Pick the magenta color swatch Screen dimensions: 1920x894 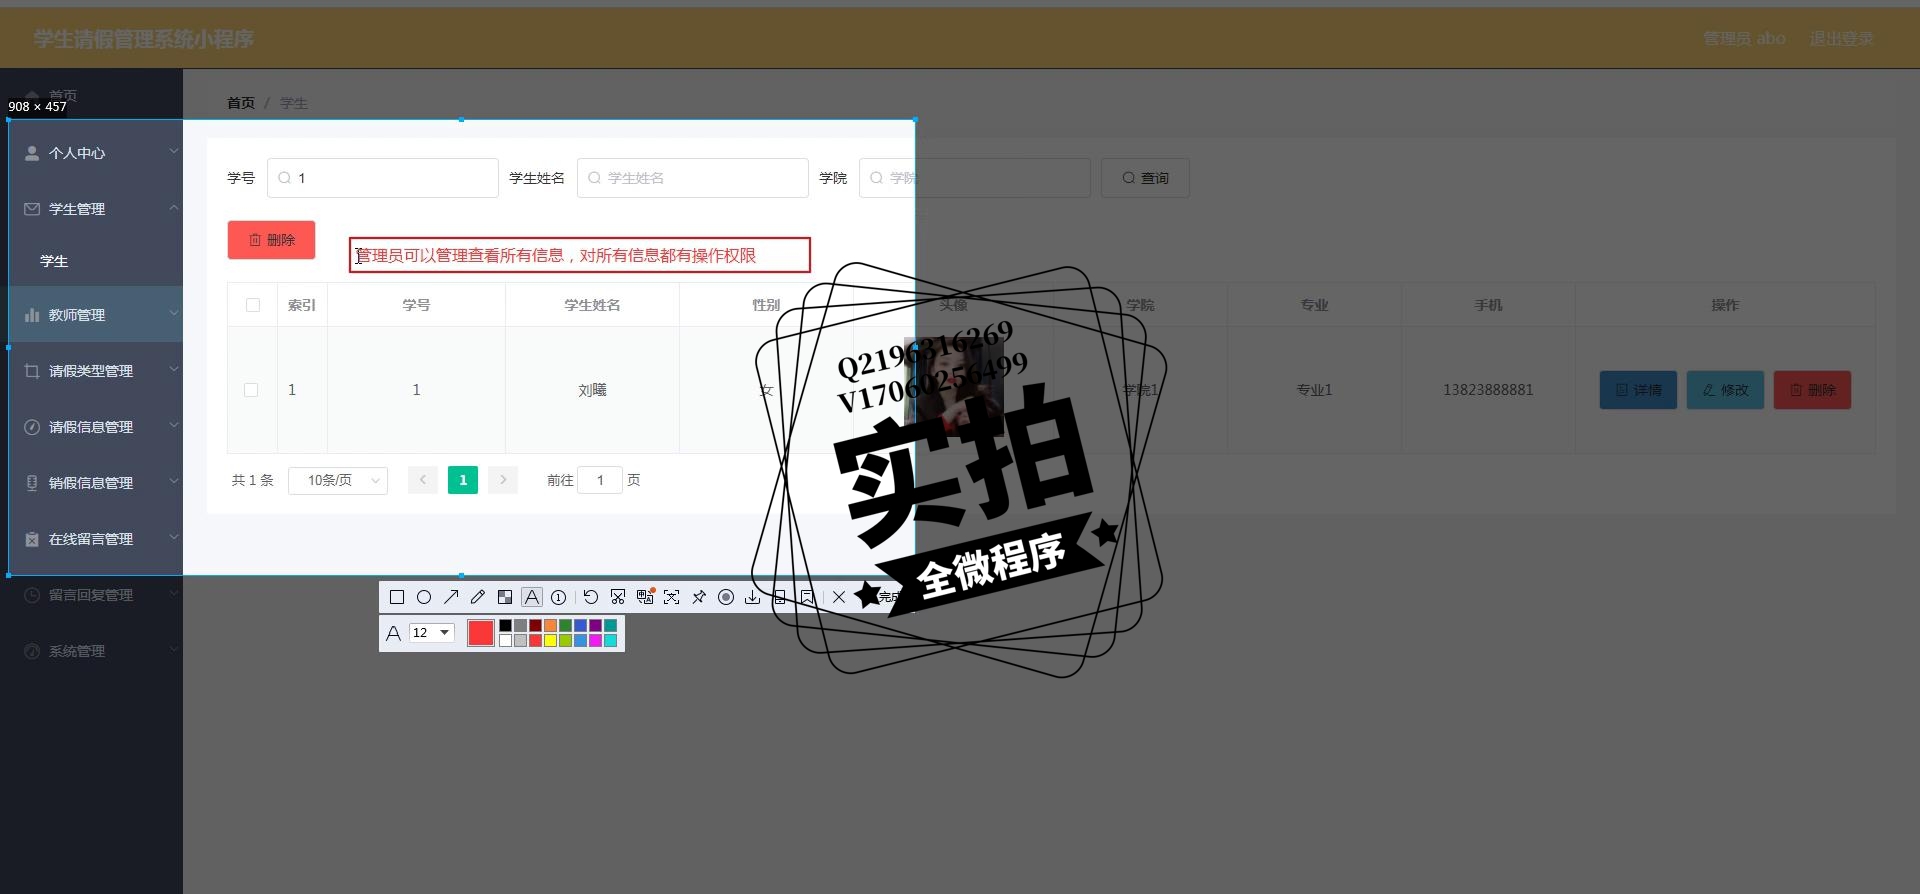click(596, 640)
